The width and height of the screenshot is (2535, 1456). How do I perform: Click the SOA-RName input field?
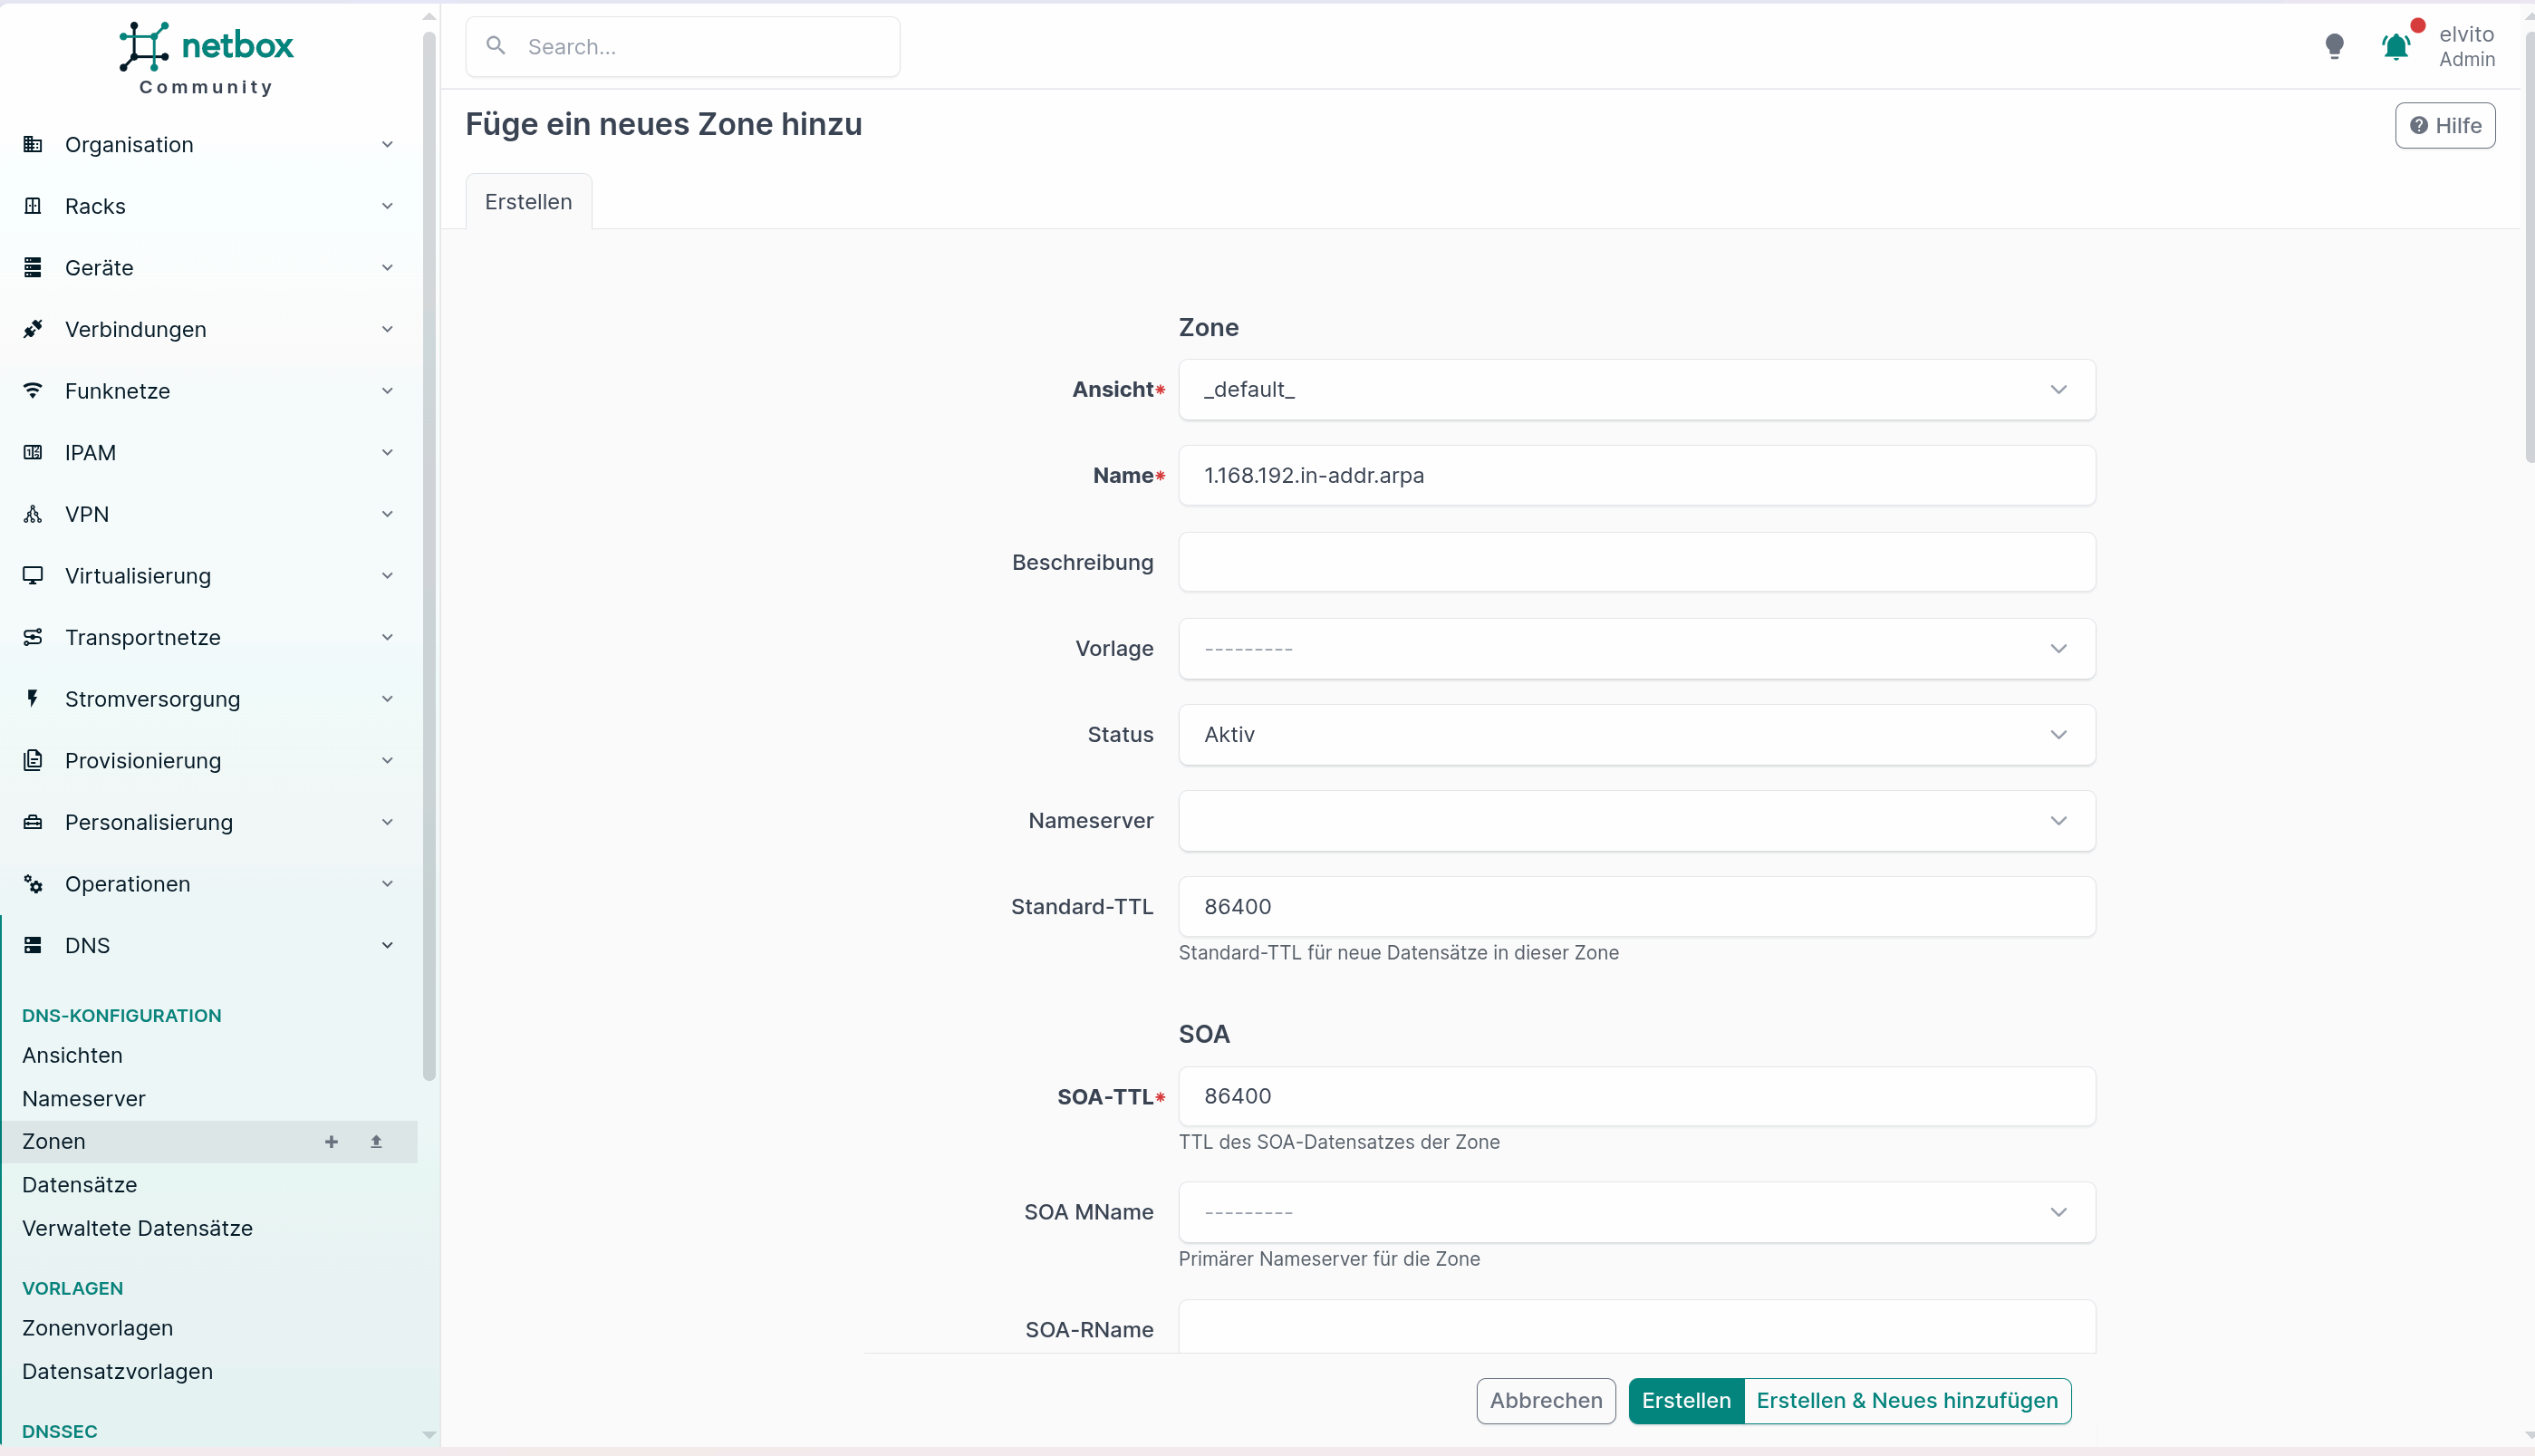[1636, 1328]
